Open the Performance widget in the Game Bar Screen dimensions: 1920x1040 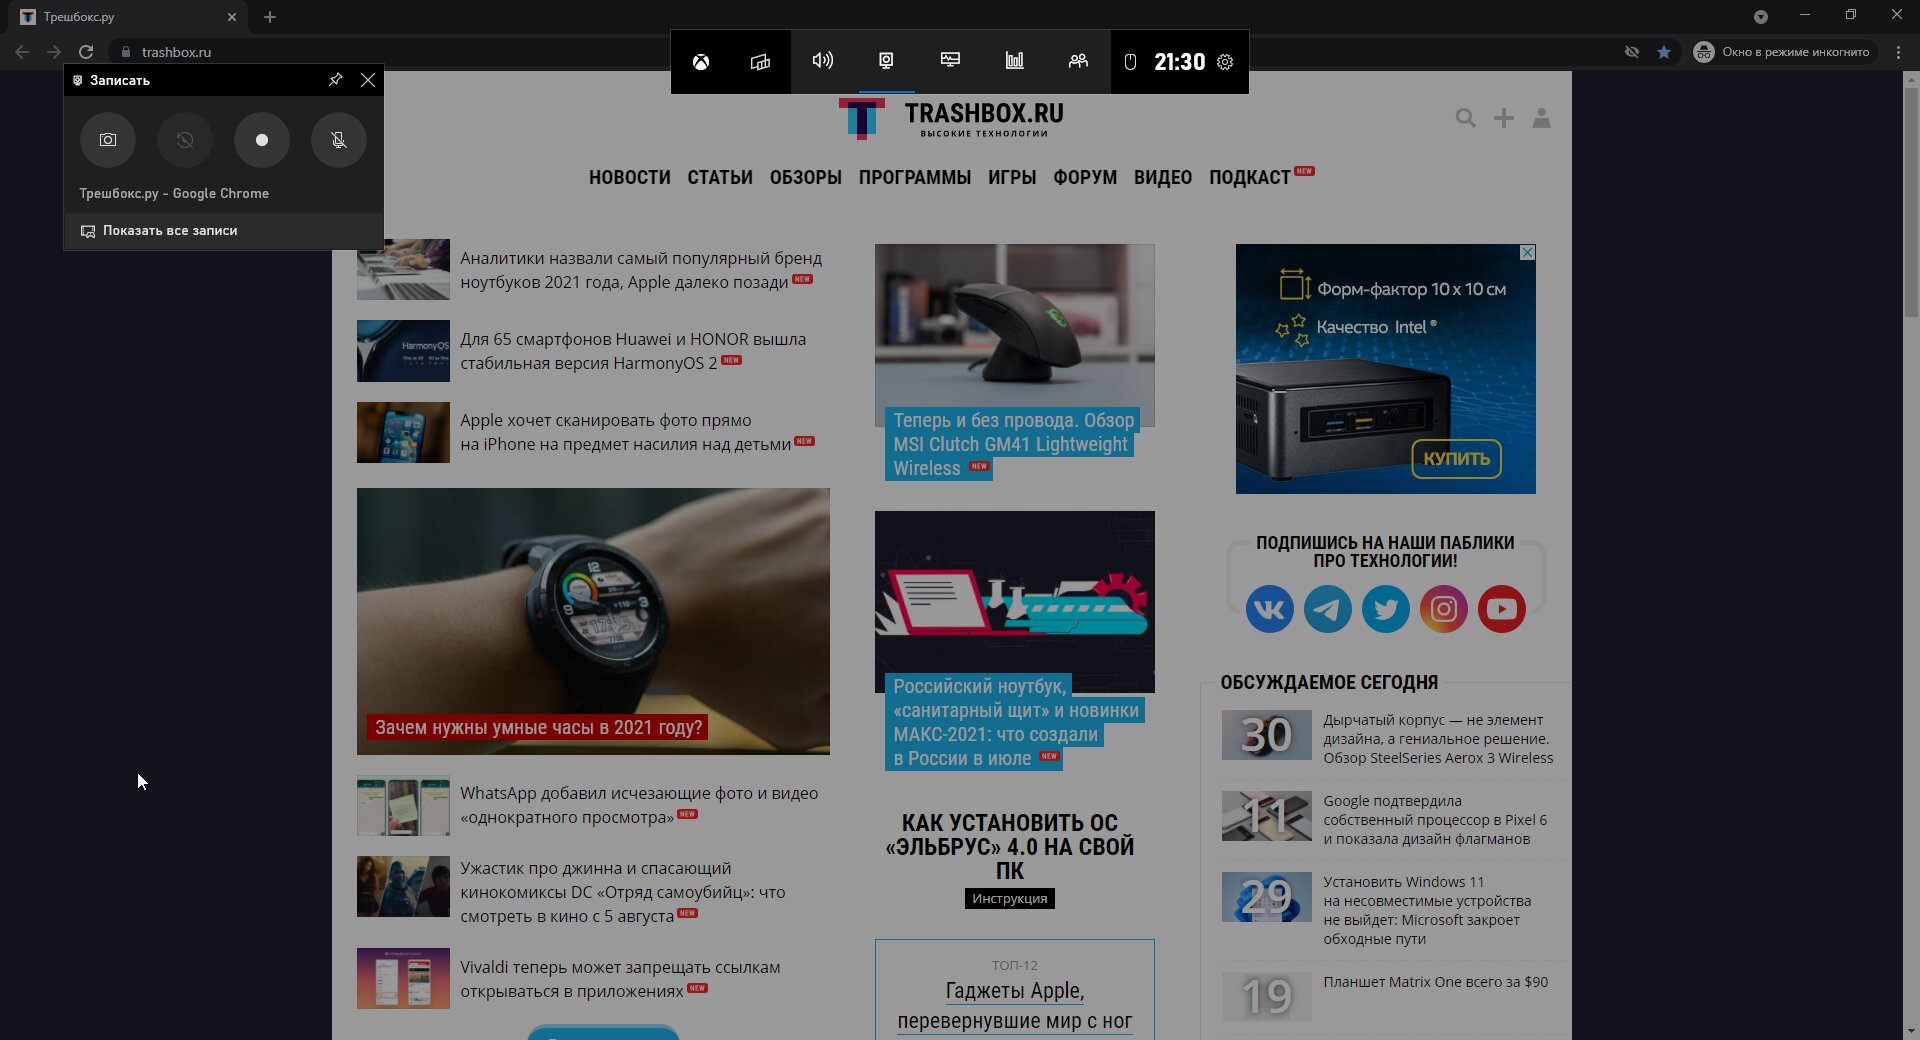[x=950, y=61]
